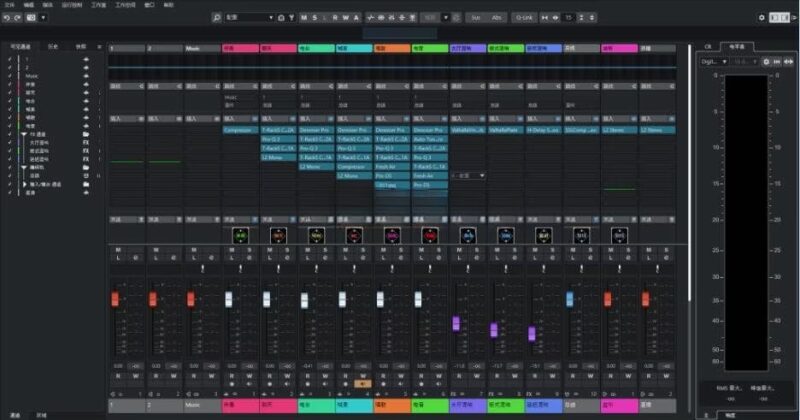Click the Abs button in the toolbar

(496, 17)
